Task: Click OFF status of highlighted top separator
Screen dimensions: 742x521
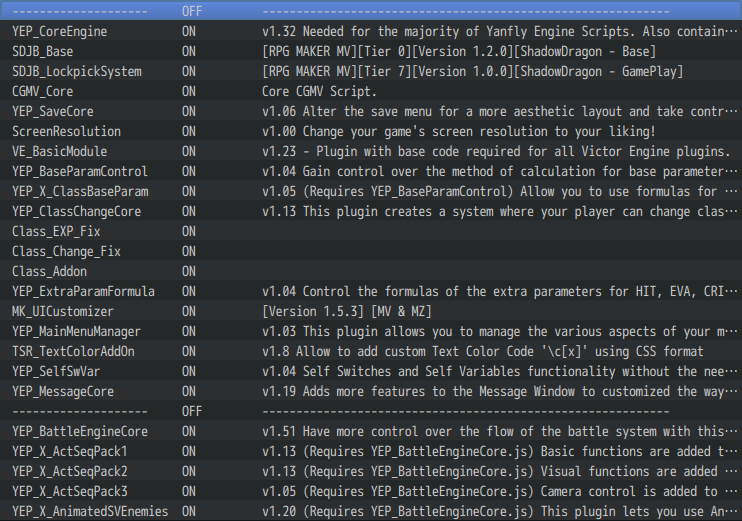Action: pos(192,11)
